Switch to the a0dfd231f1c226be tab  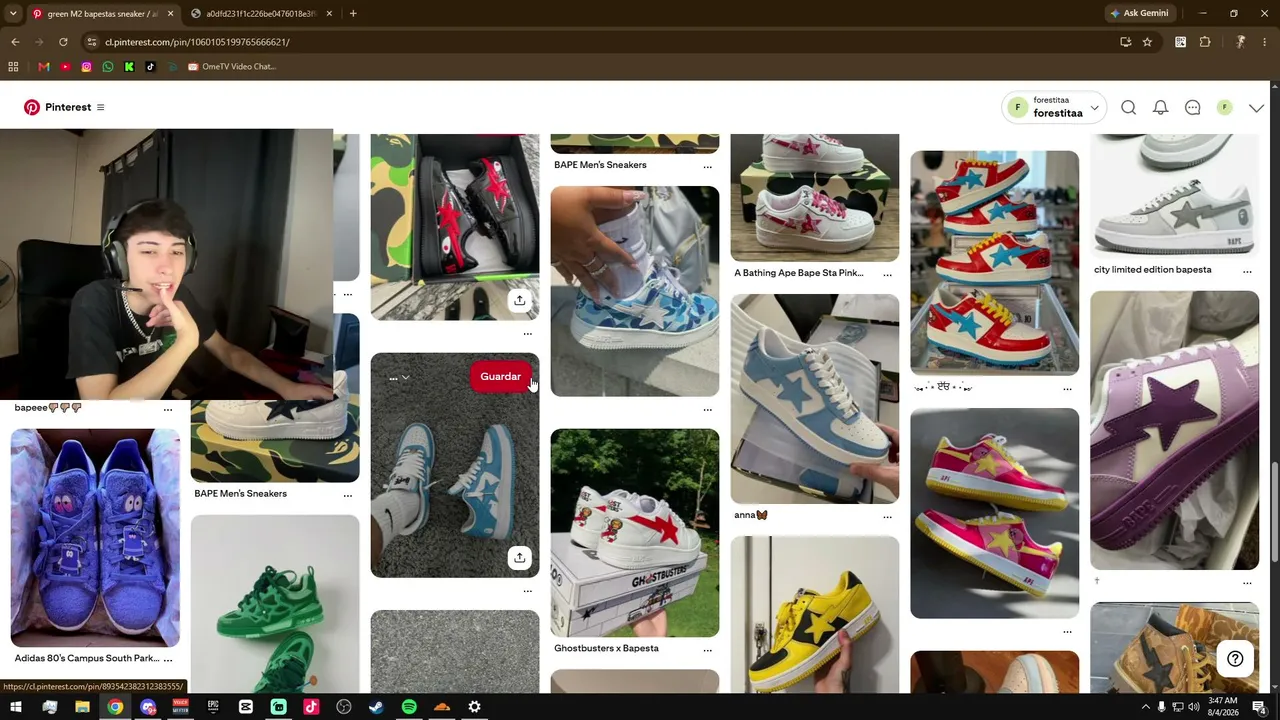point(262,14)
